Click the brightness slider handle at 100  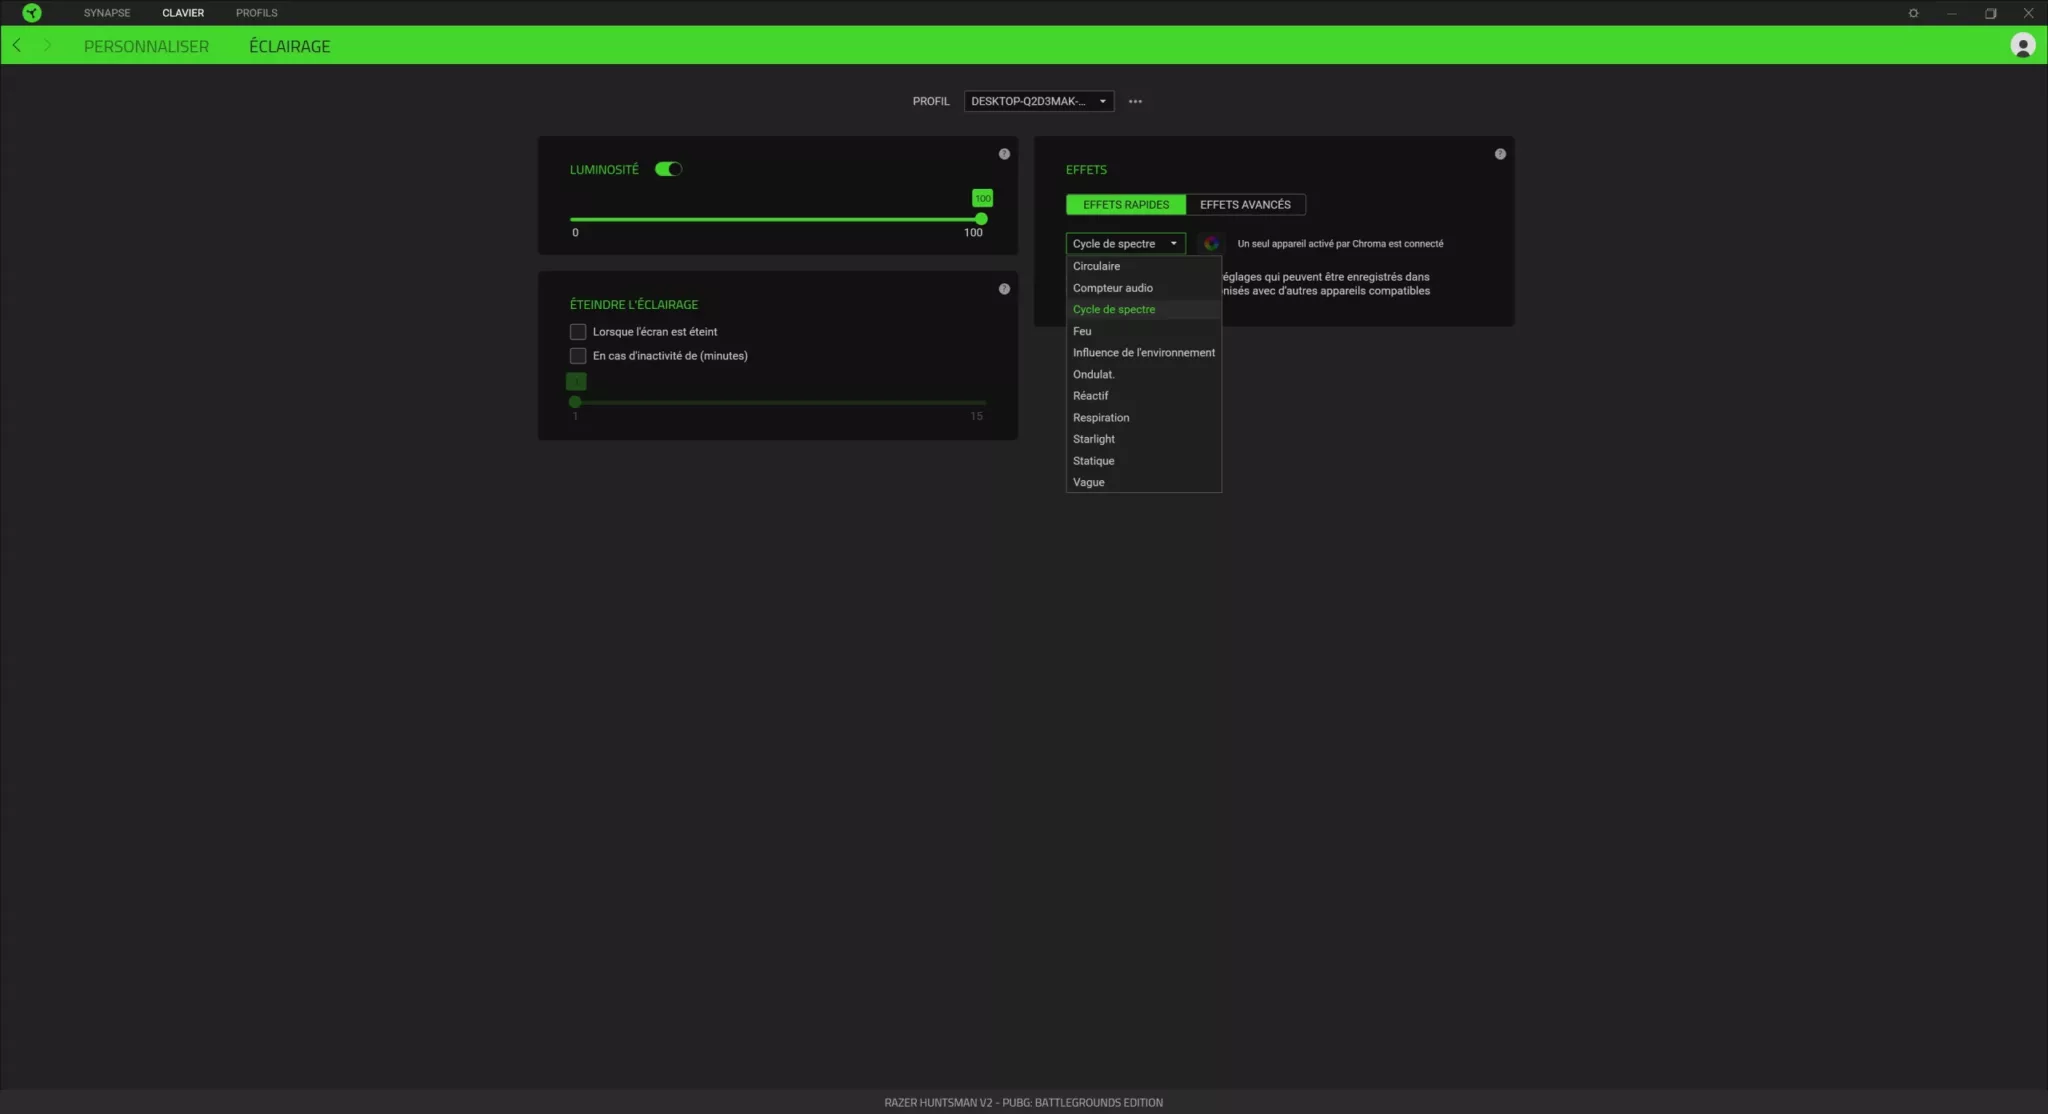tap(980, 218)
